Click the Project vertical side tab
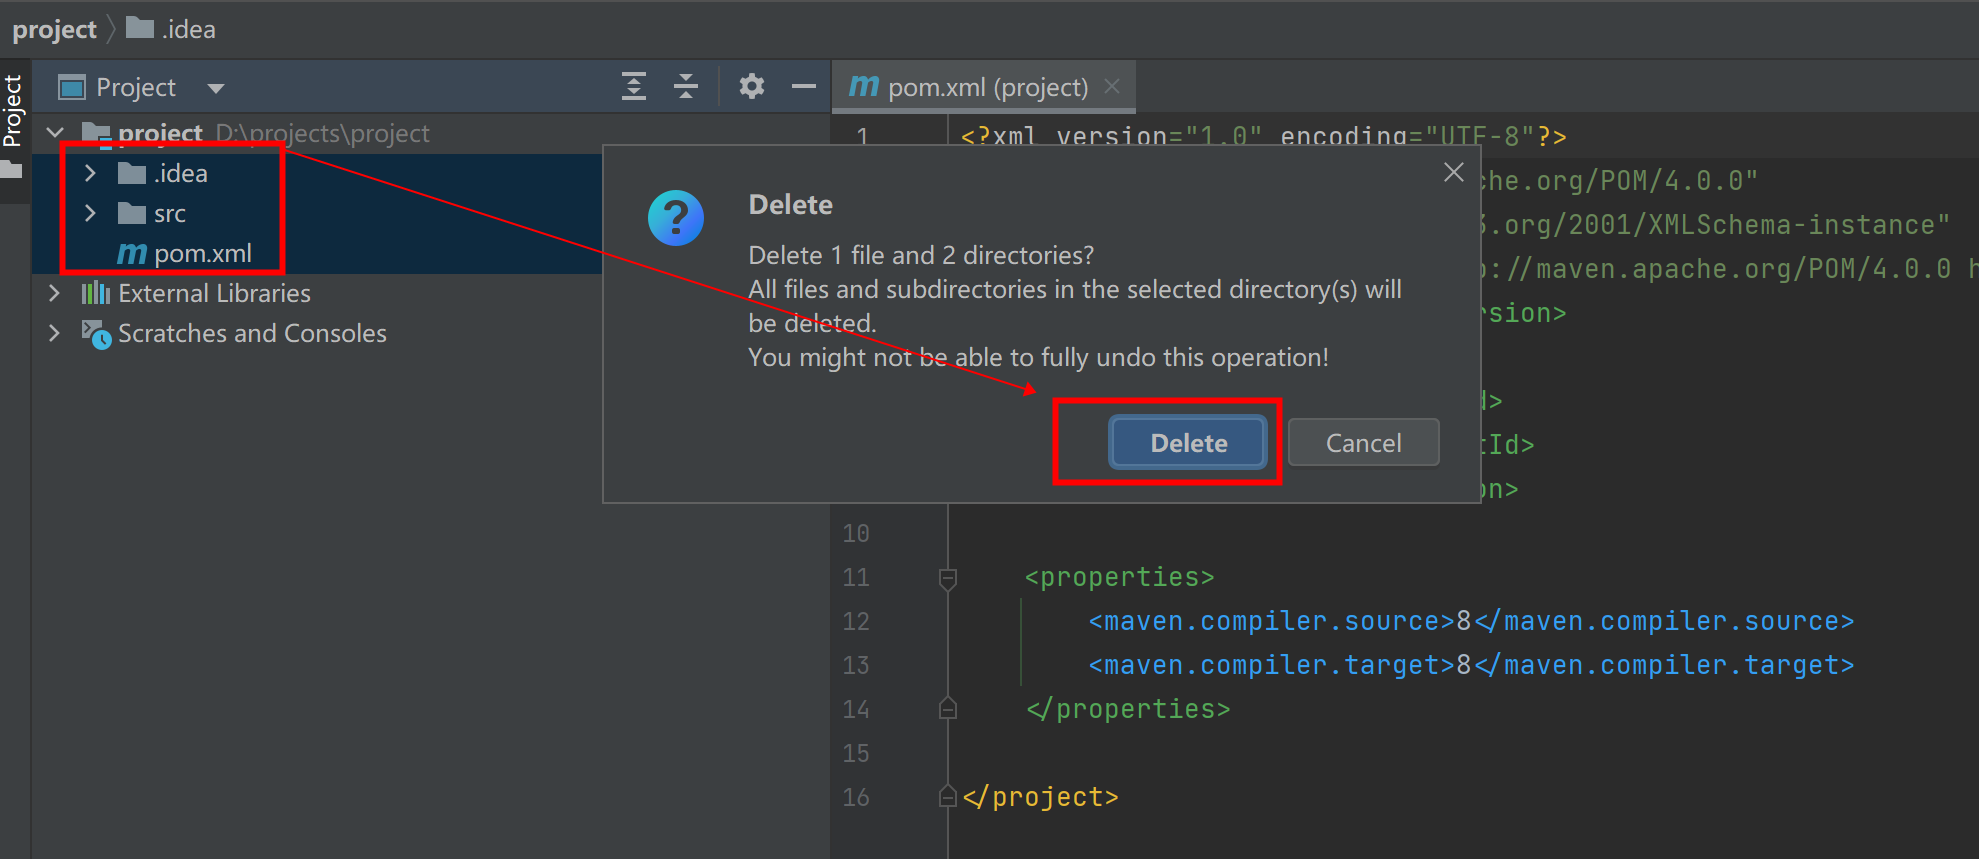Screen dimensions: 1979x859 [13, 110]
